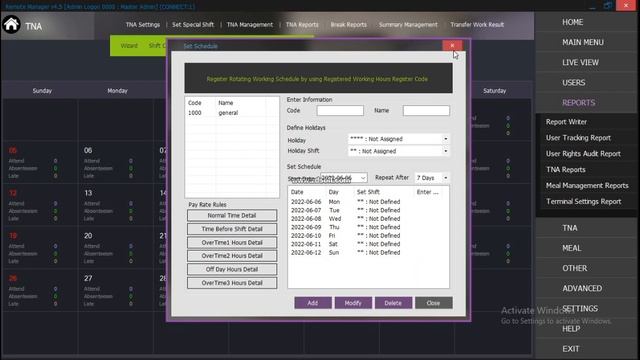Click the Delete button
Image resolution: width=640 pixels, height=360 pixels.
tap(393, 303)
